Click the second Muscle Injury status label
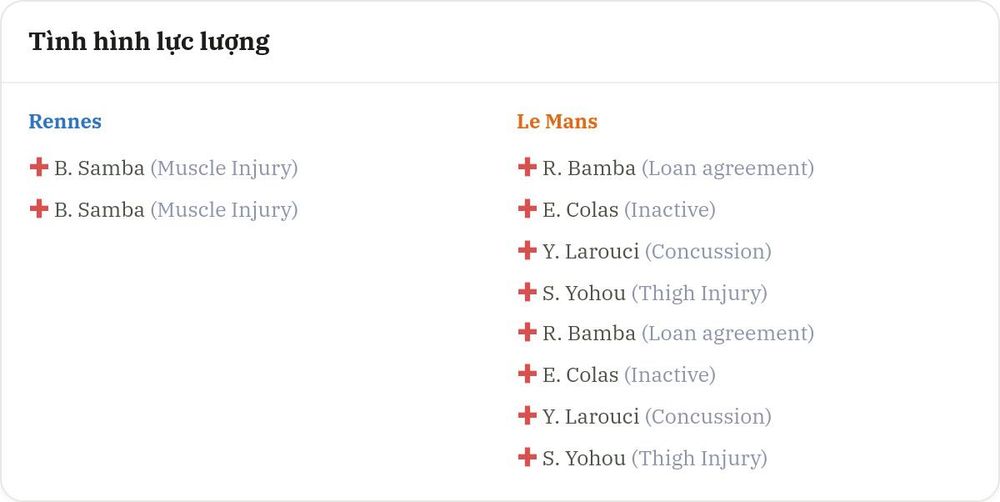Image resolution: width=1000 pixels, height=502 pixels. point(224,210)
